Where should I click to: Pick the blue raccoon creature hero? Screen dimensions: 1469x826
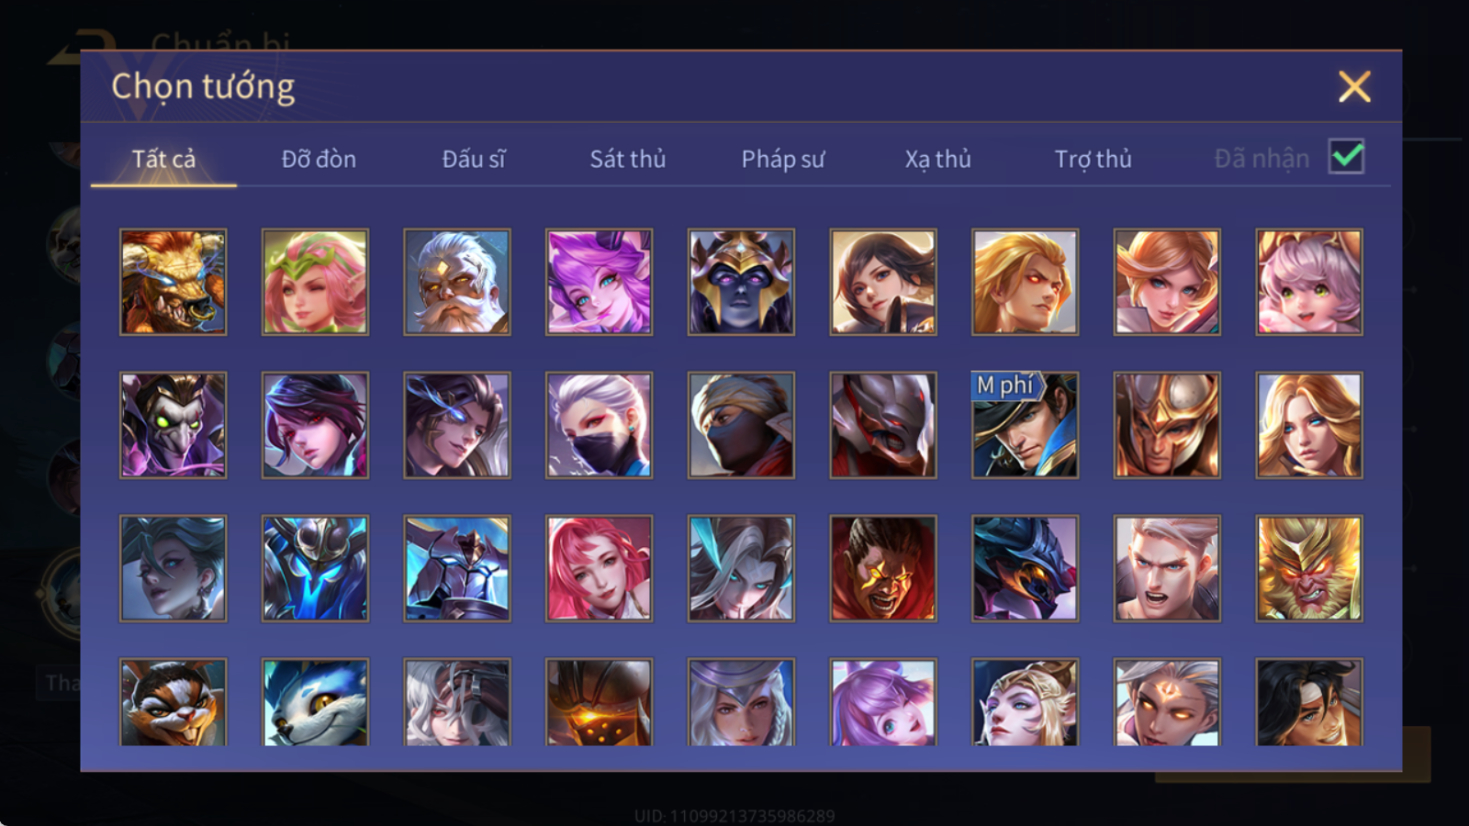[x=315, y=702]
